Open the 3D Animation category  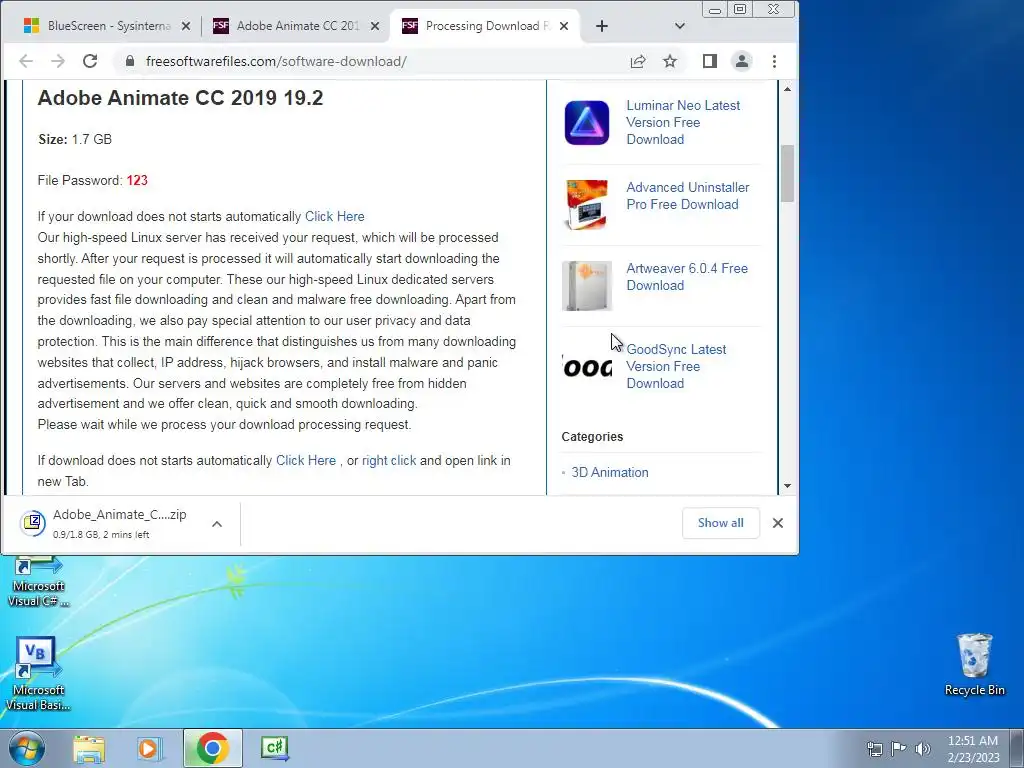(610, 472)
